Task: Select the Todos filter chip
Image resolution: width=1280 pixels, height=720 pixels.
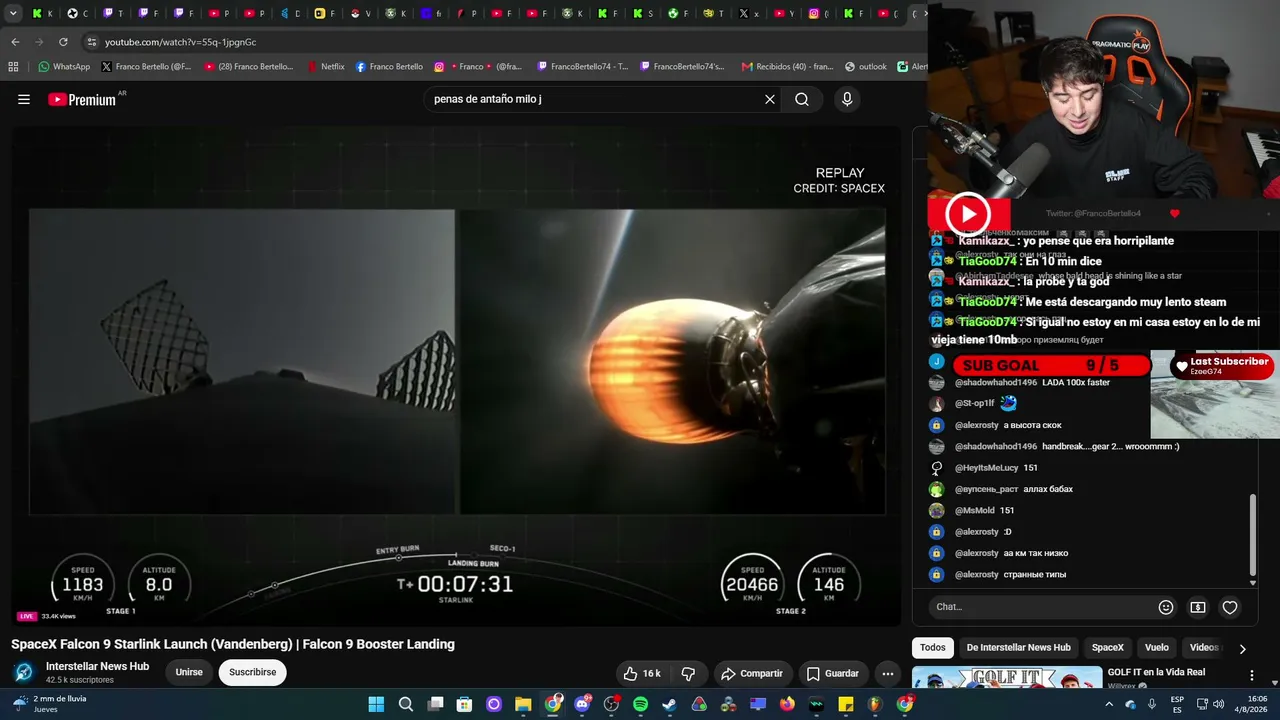Action: (933, 647)
